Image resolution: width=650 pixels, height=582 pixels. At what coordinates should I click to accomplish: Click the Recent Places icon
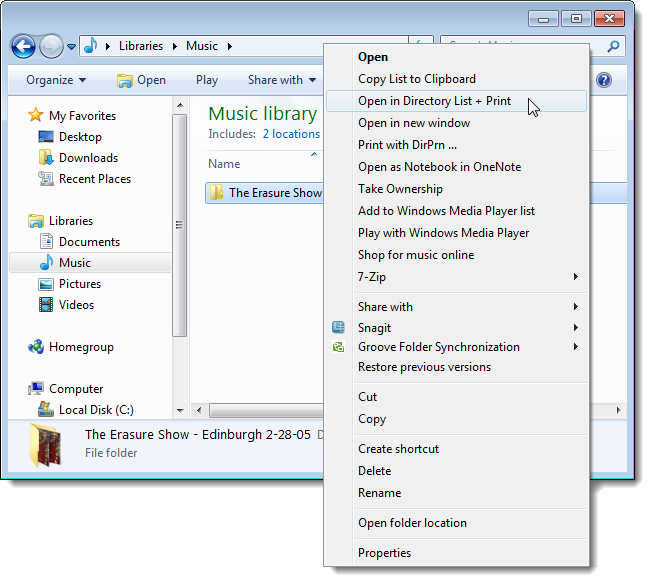[x=46, y=179]
